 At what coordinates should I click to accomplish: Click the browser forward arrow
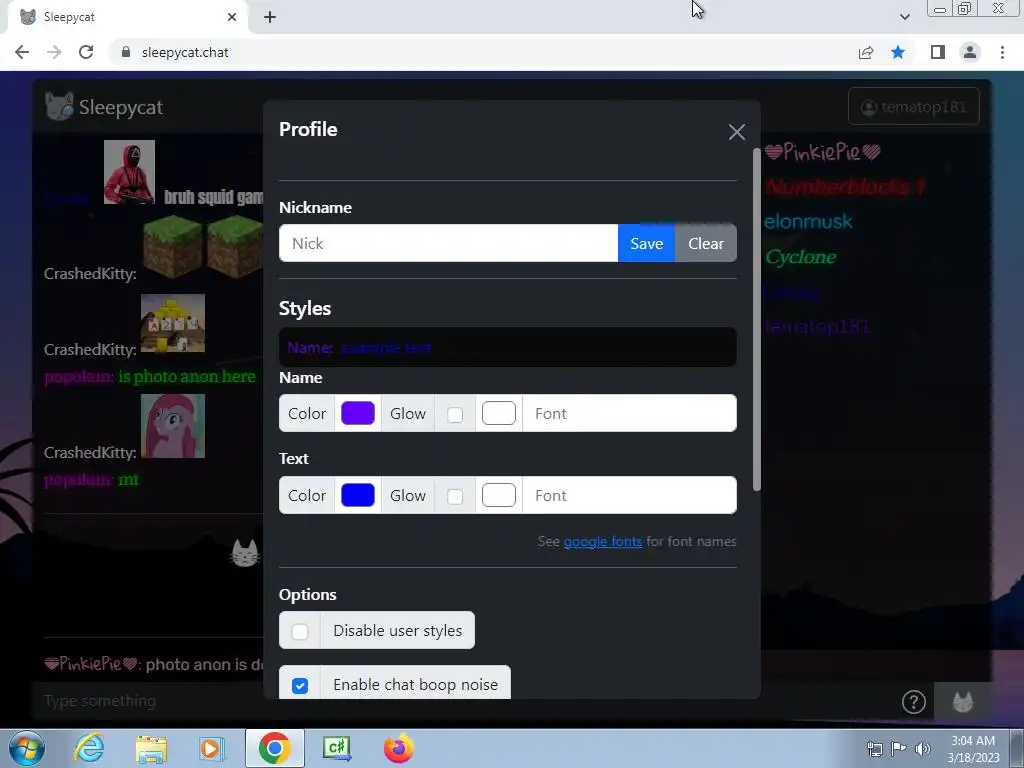click(54, 52)
